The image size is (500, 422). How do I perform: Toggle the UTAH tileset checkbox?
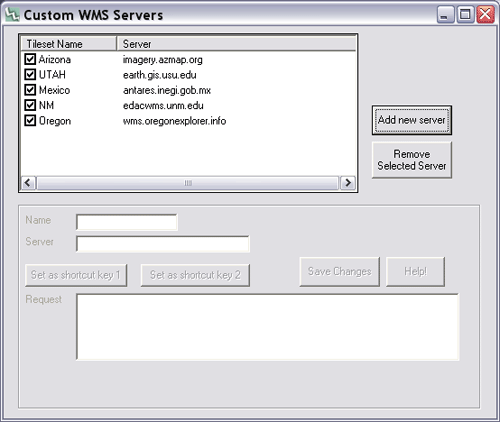pyautogui.click(x=30, y=74)
